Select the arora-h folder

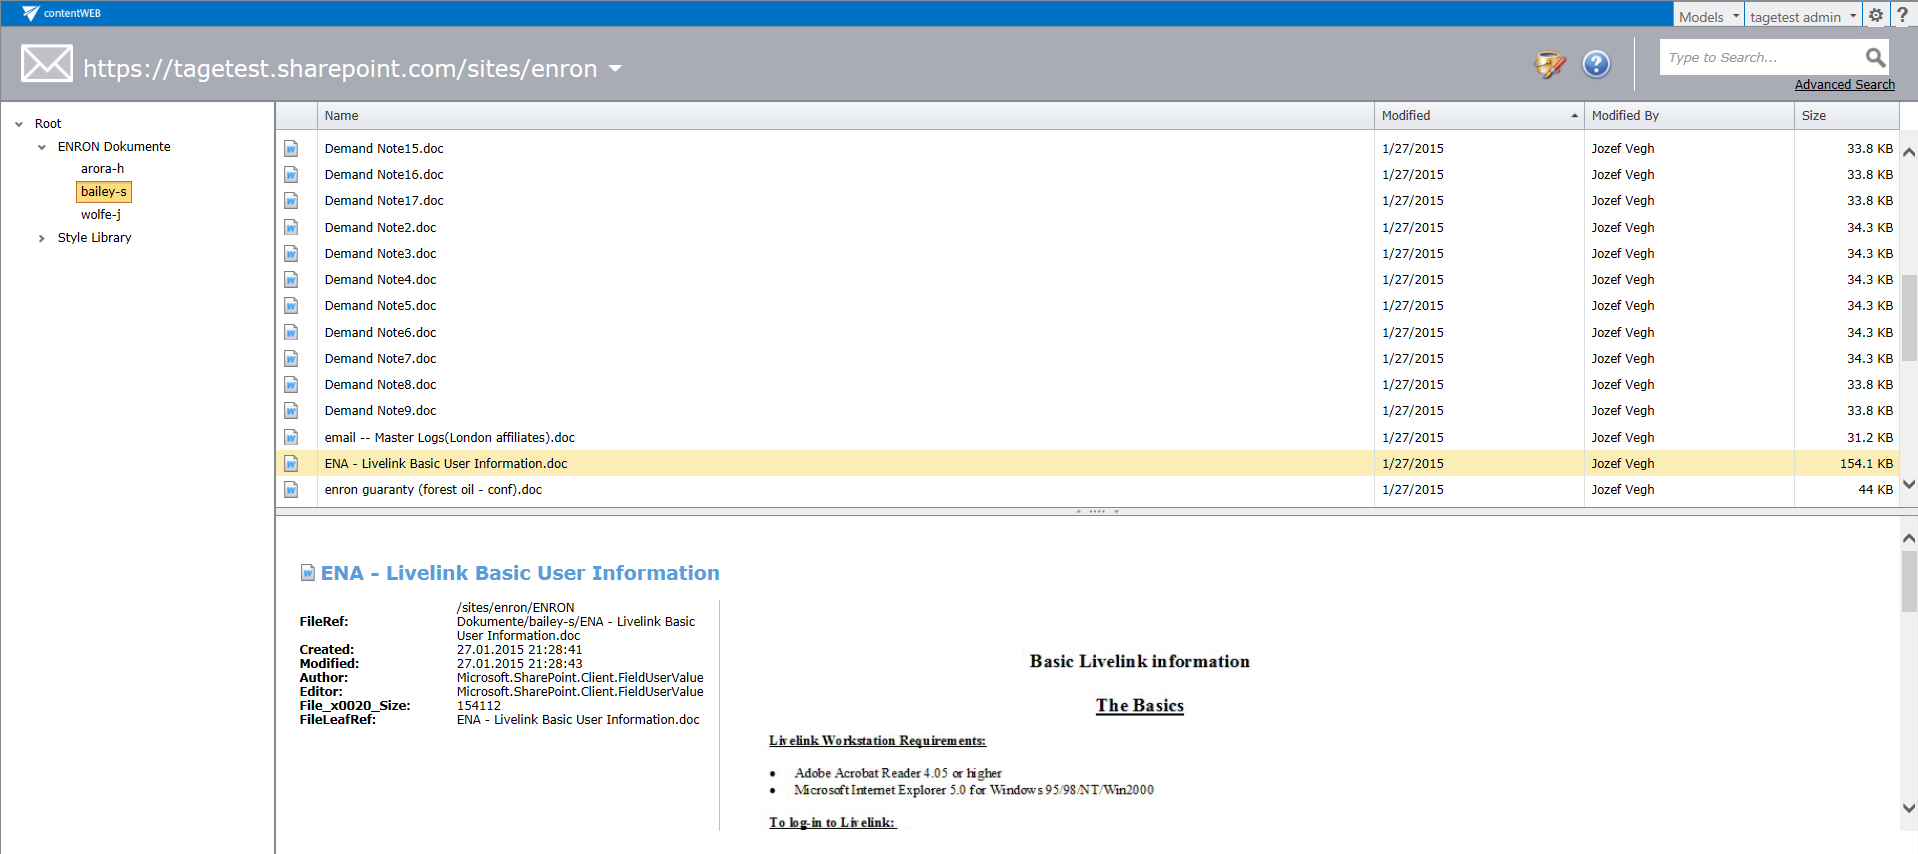click(102, 169)
